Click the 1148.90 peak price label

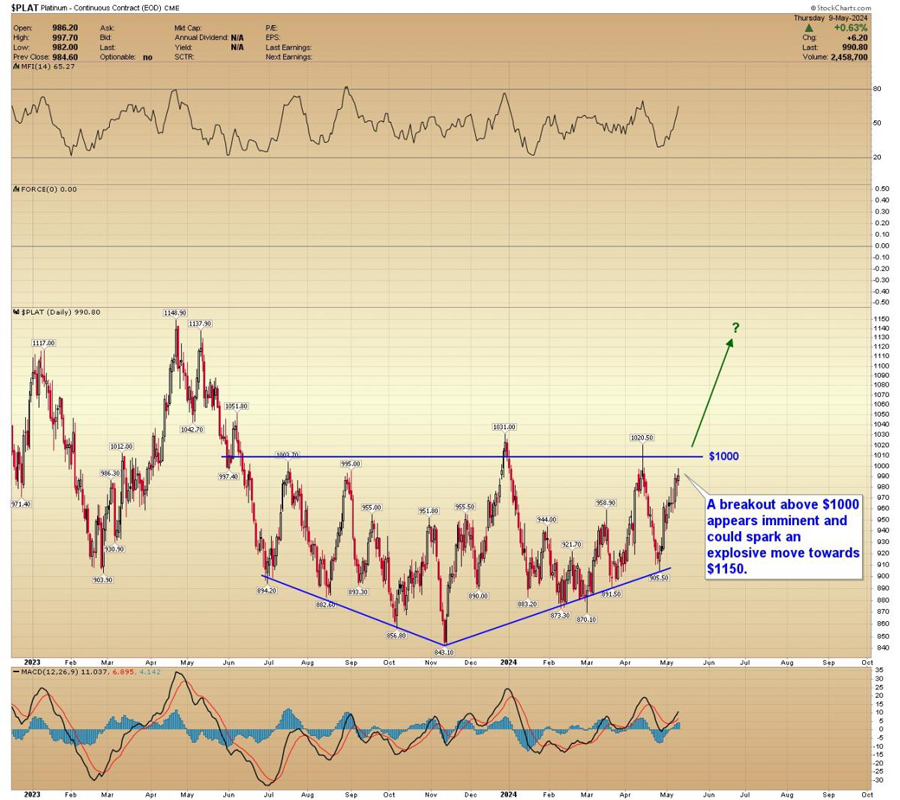coord(177,313)
